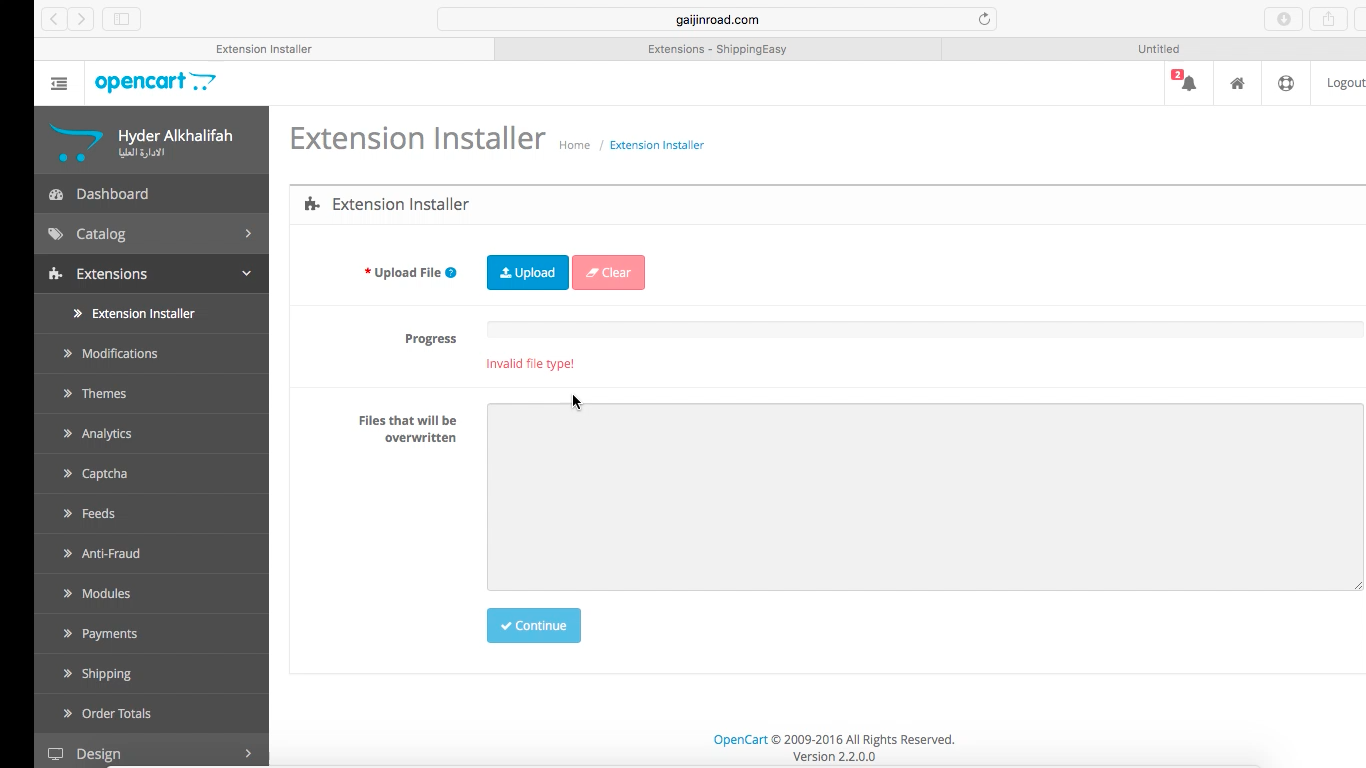Viewport: 1366px width, 768px height.
Task: Open the Safari downloads icon
Action: coord(1284,19)
